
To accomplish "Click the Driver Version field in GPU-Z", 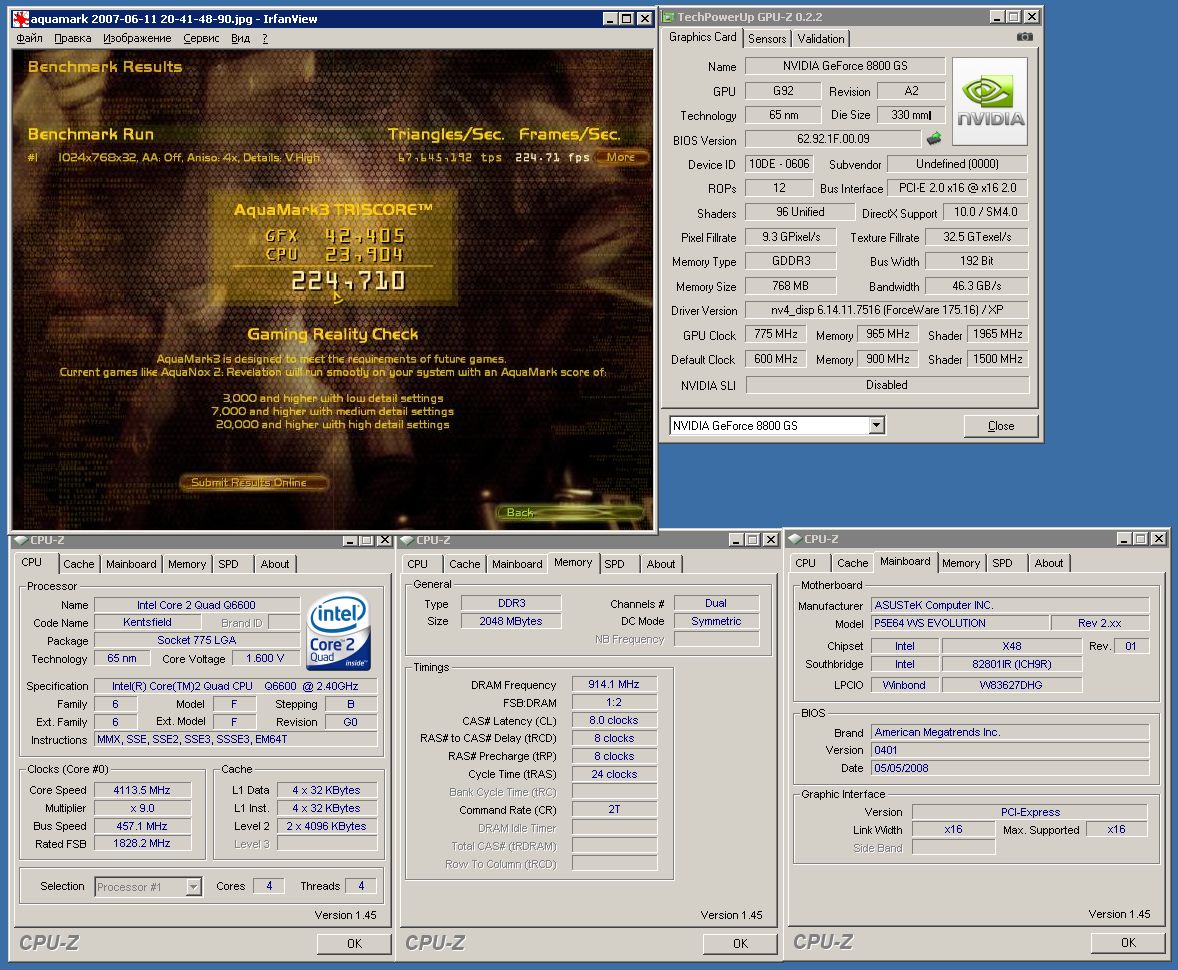I will coord(887,310).
